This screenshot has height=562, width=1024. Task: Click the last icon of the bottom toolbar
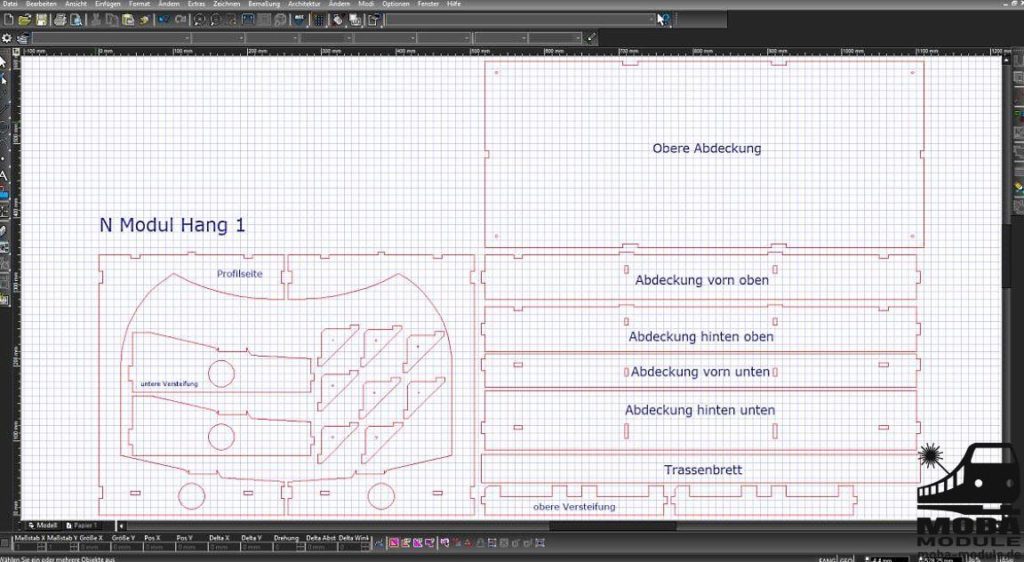[539, 542]
